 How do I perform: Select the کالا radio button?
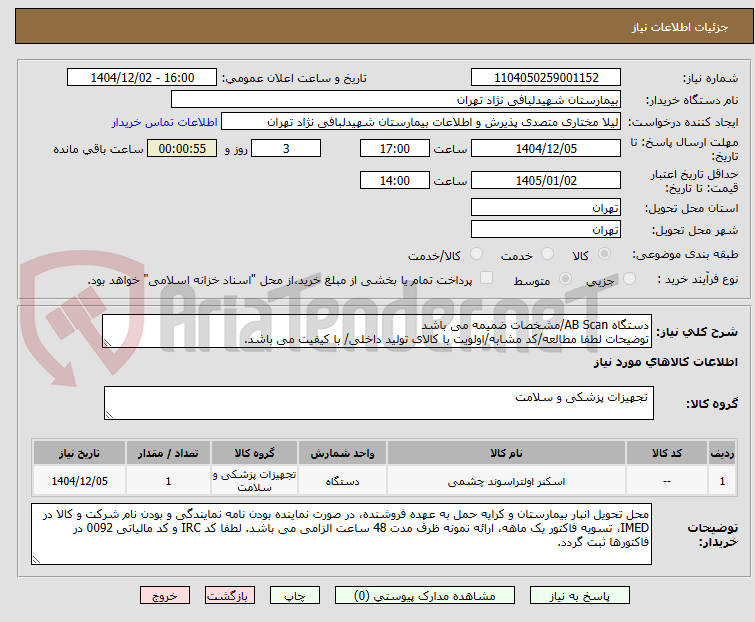[604, 254]
